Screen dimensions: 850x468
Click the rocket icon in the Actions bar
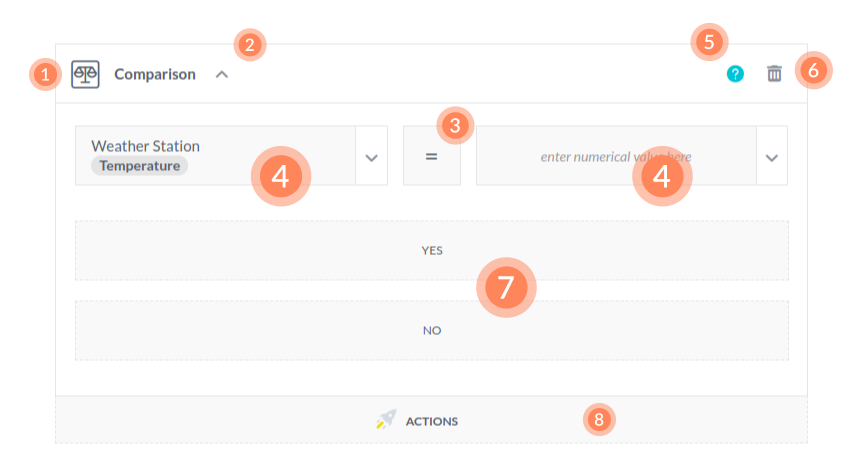386,421
